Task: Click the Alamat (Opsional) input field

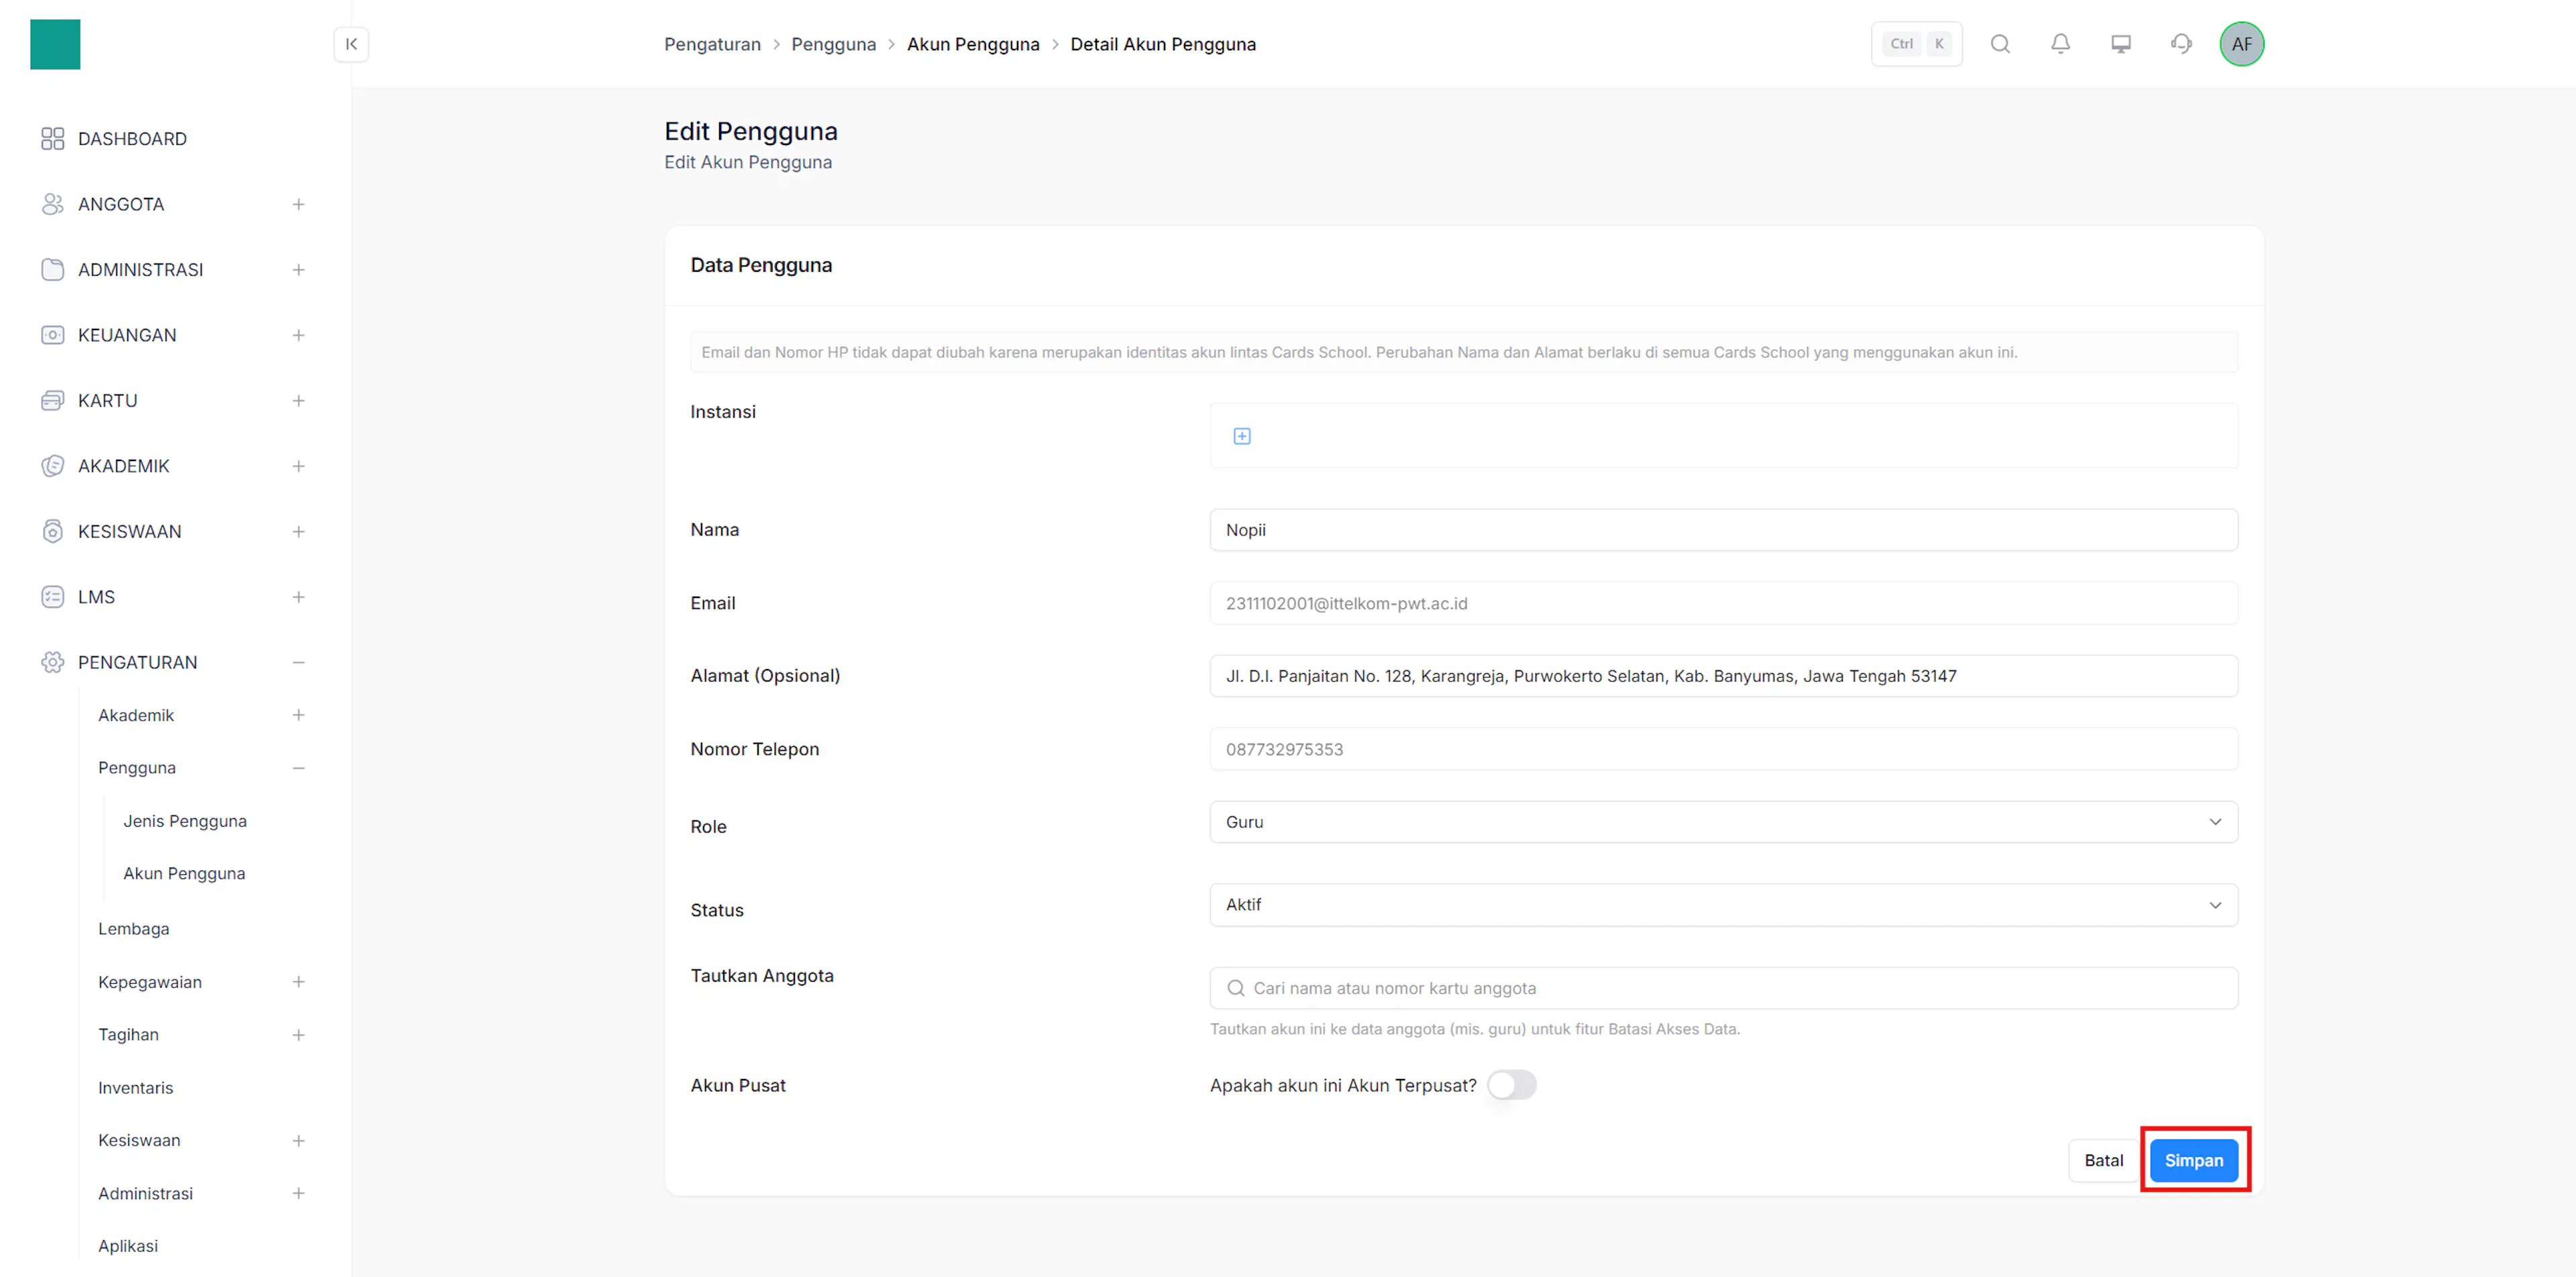Action: click(x=1723, y=676)
